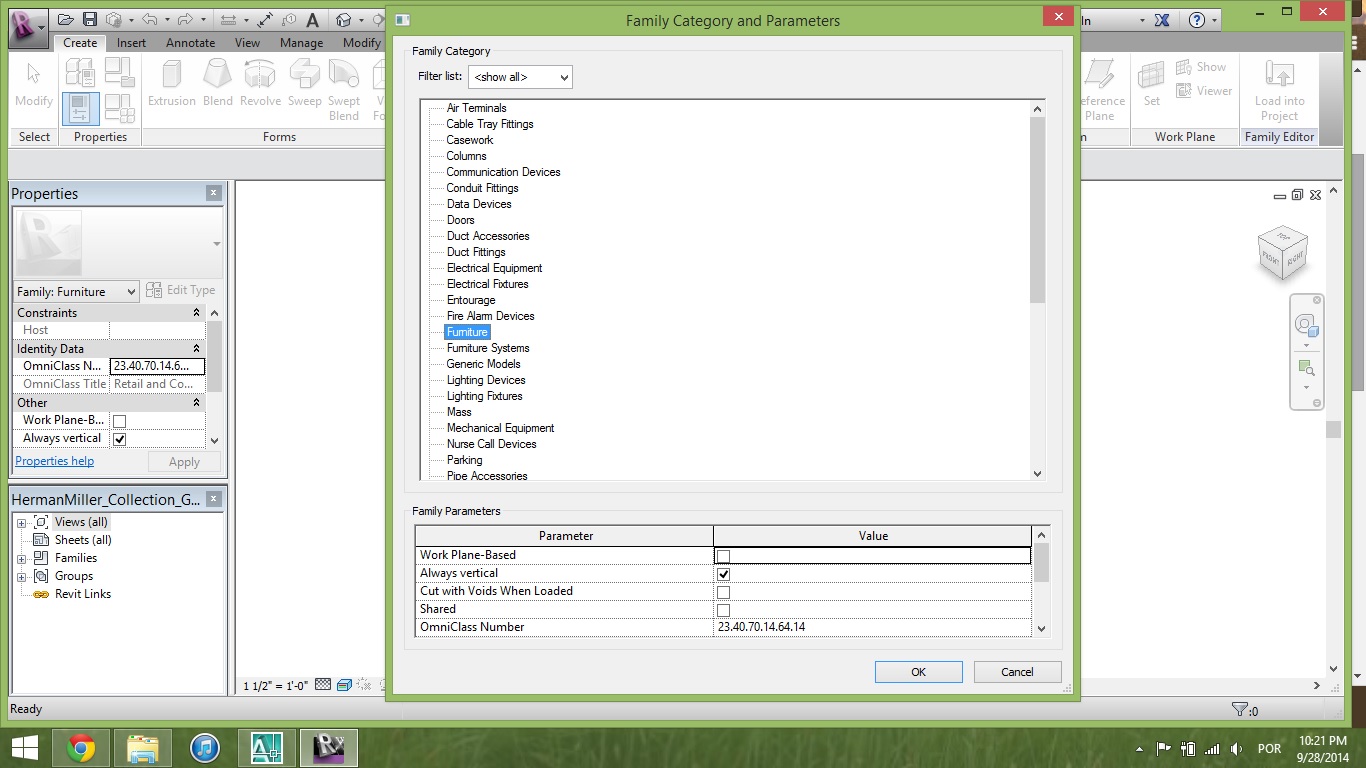Collapse the Identity Data section
1366x768 pixels.
196,349
